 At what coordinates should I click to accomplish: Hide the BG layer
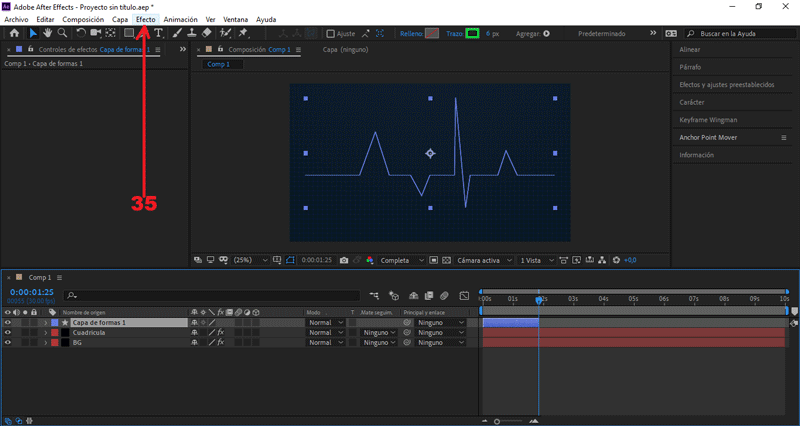(7, 343)
